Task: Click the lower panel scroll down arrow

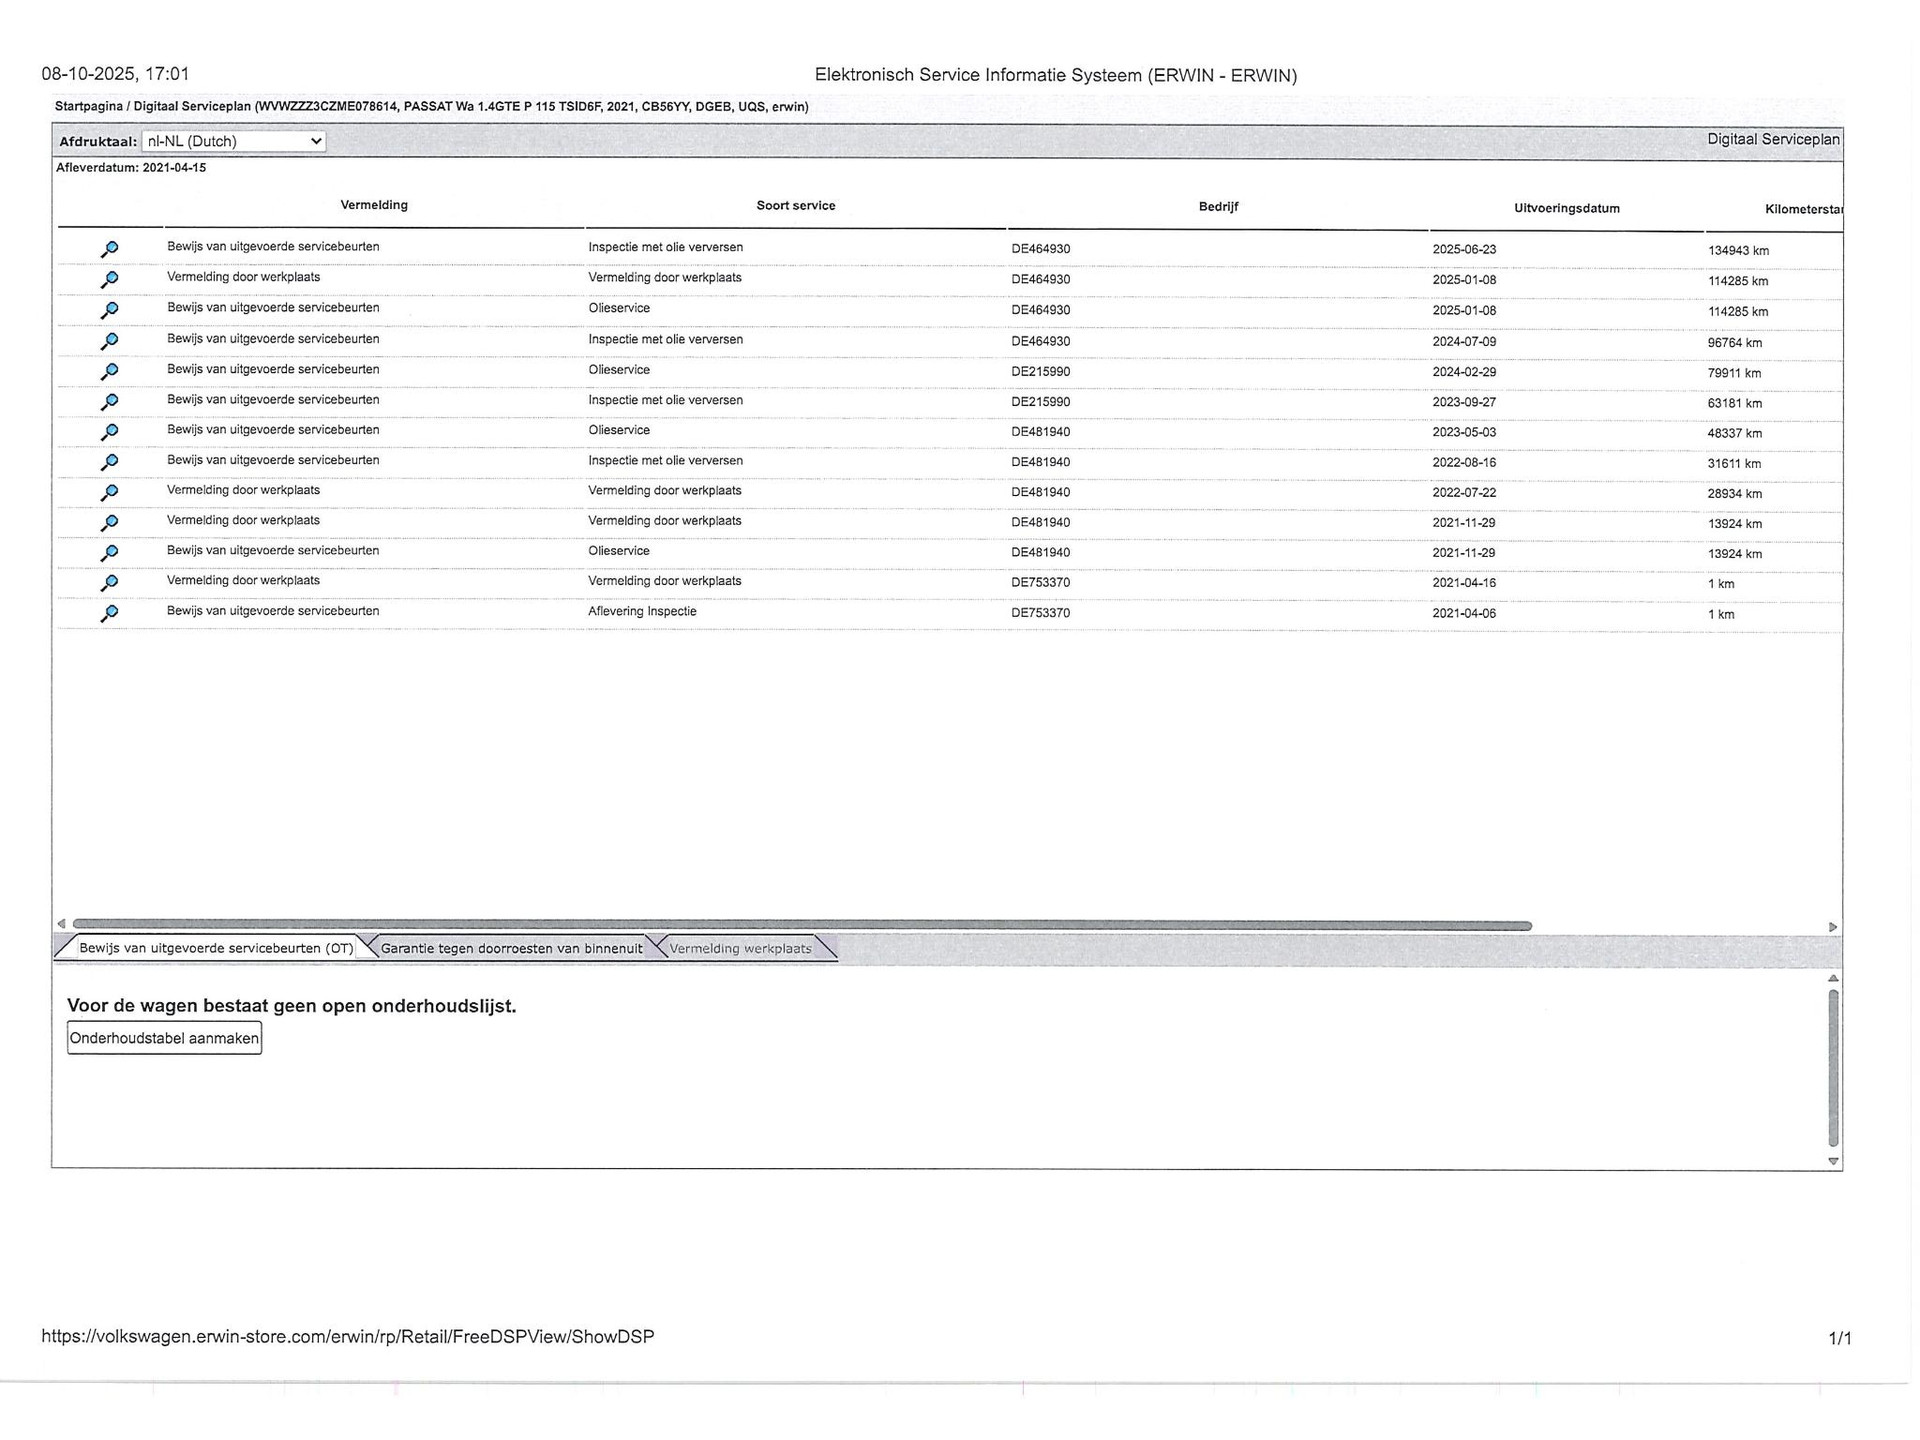Action: 1833,1161
